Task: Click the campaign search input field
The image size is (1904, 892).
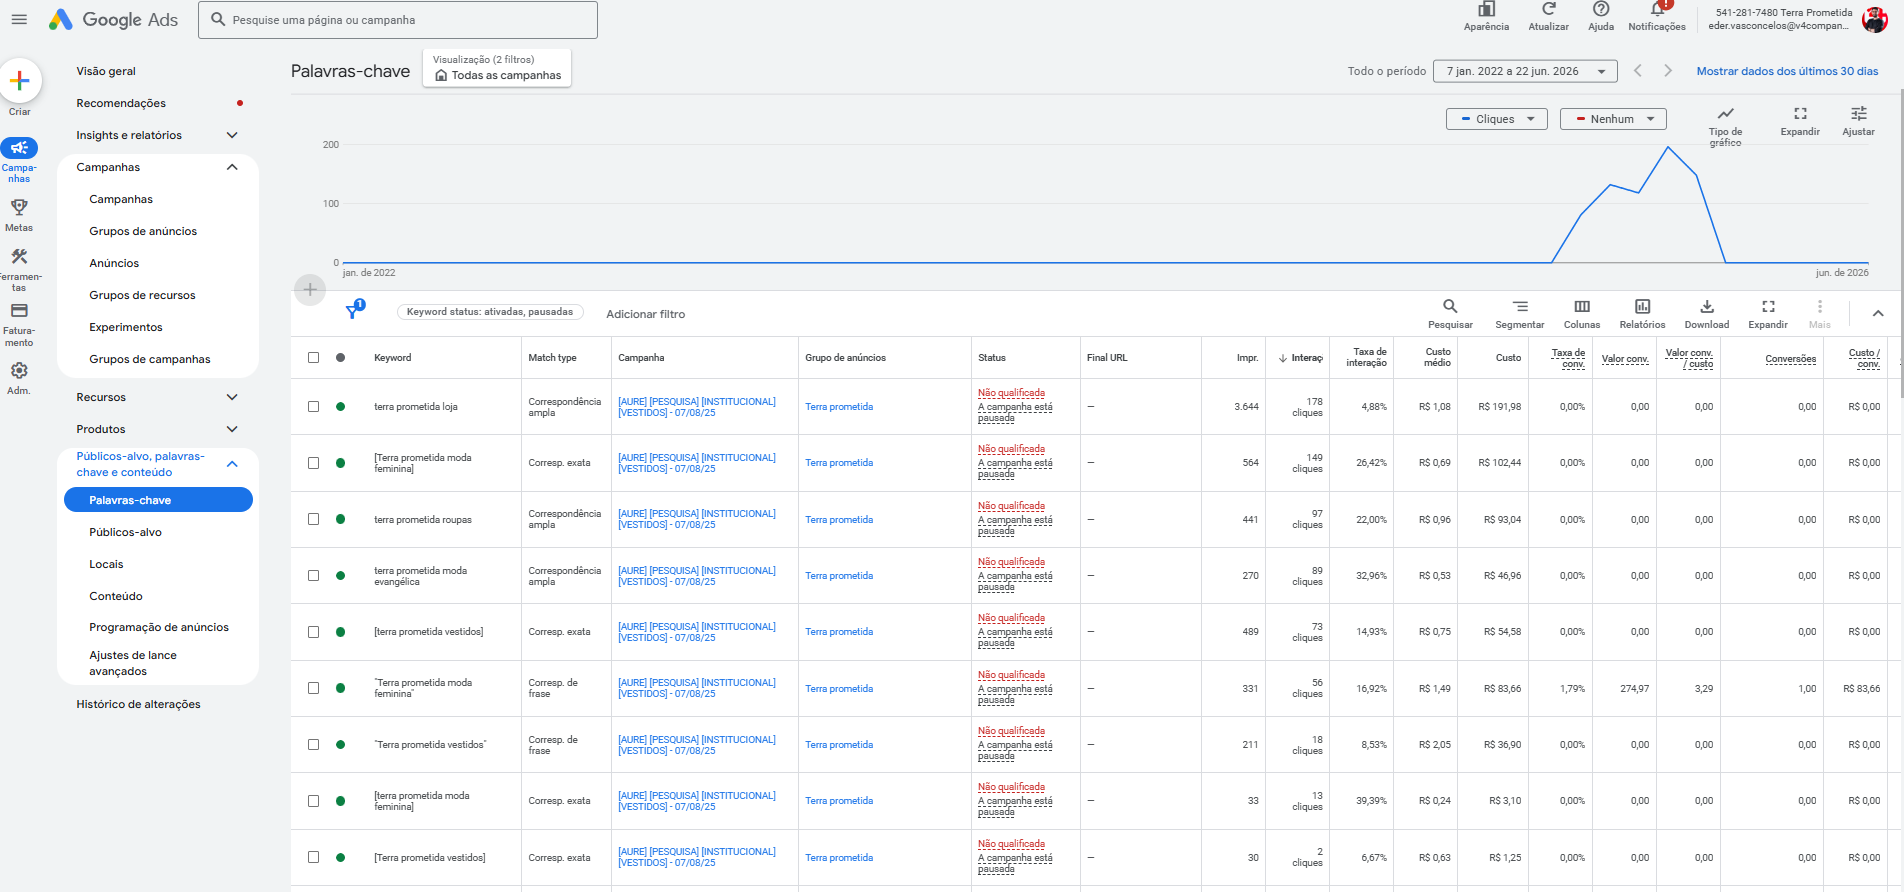Action: point(398,20)
